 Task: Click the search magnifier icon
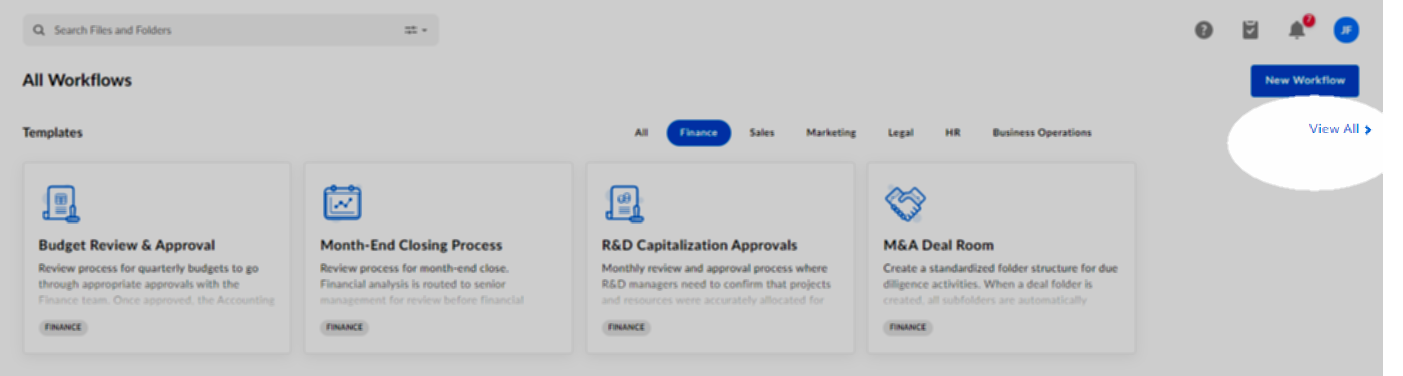[39, 30]
